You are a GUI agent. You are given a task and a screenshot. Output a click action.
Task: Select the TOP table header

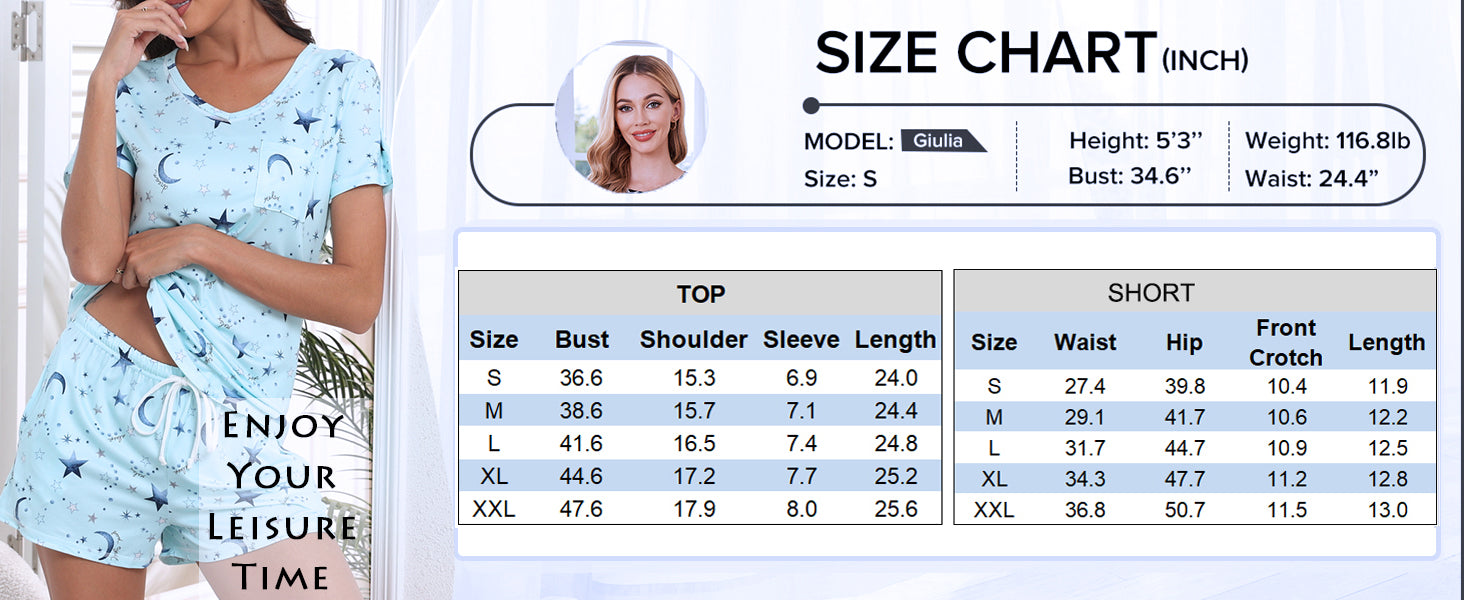click(700, 294)
